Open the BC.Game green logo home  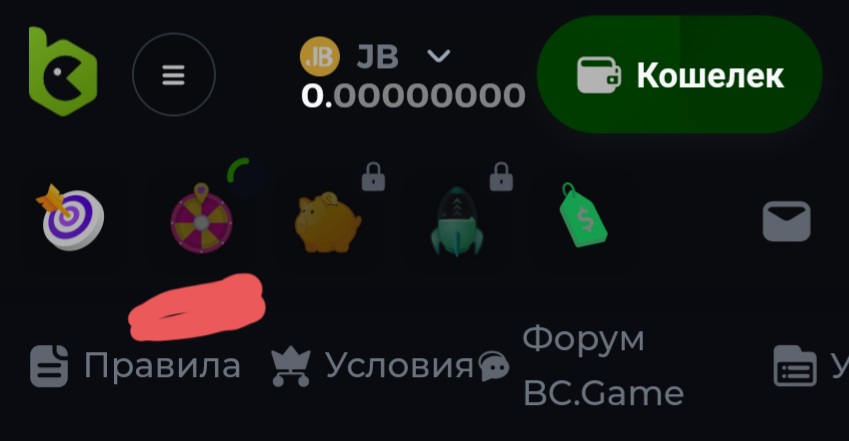pos(63,72)
